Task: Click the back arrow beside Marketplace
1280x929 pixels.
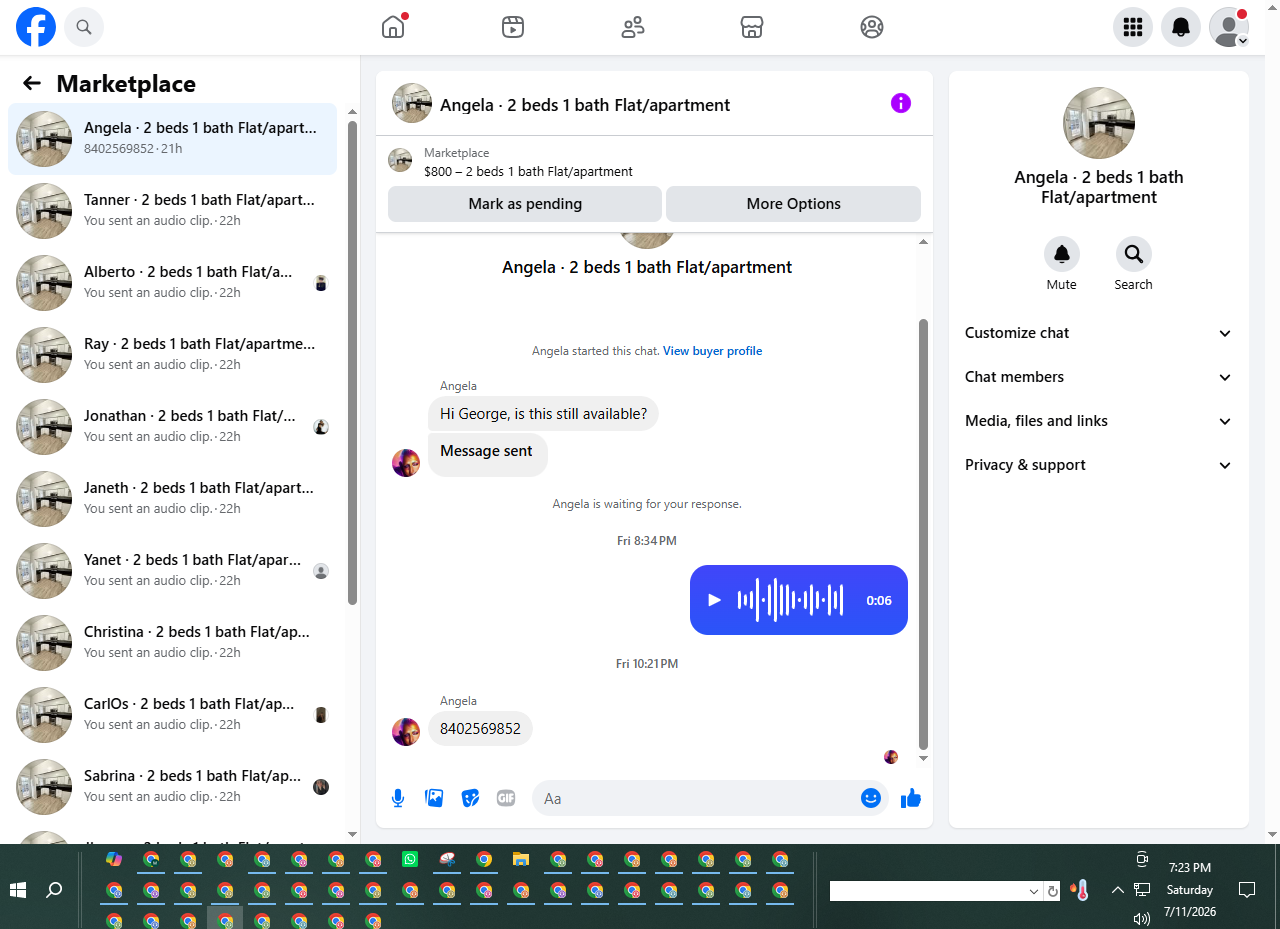Action: pos(32,83)
